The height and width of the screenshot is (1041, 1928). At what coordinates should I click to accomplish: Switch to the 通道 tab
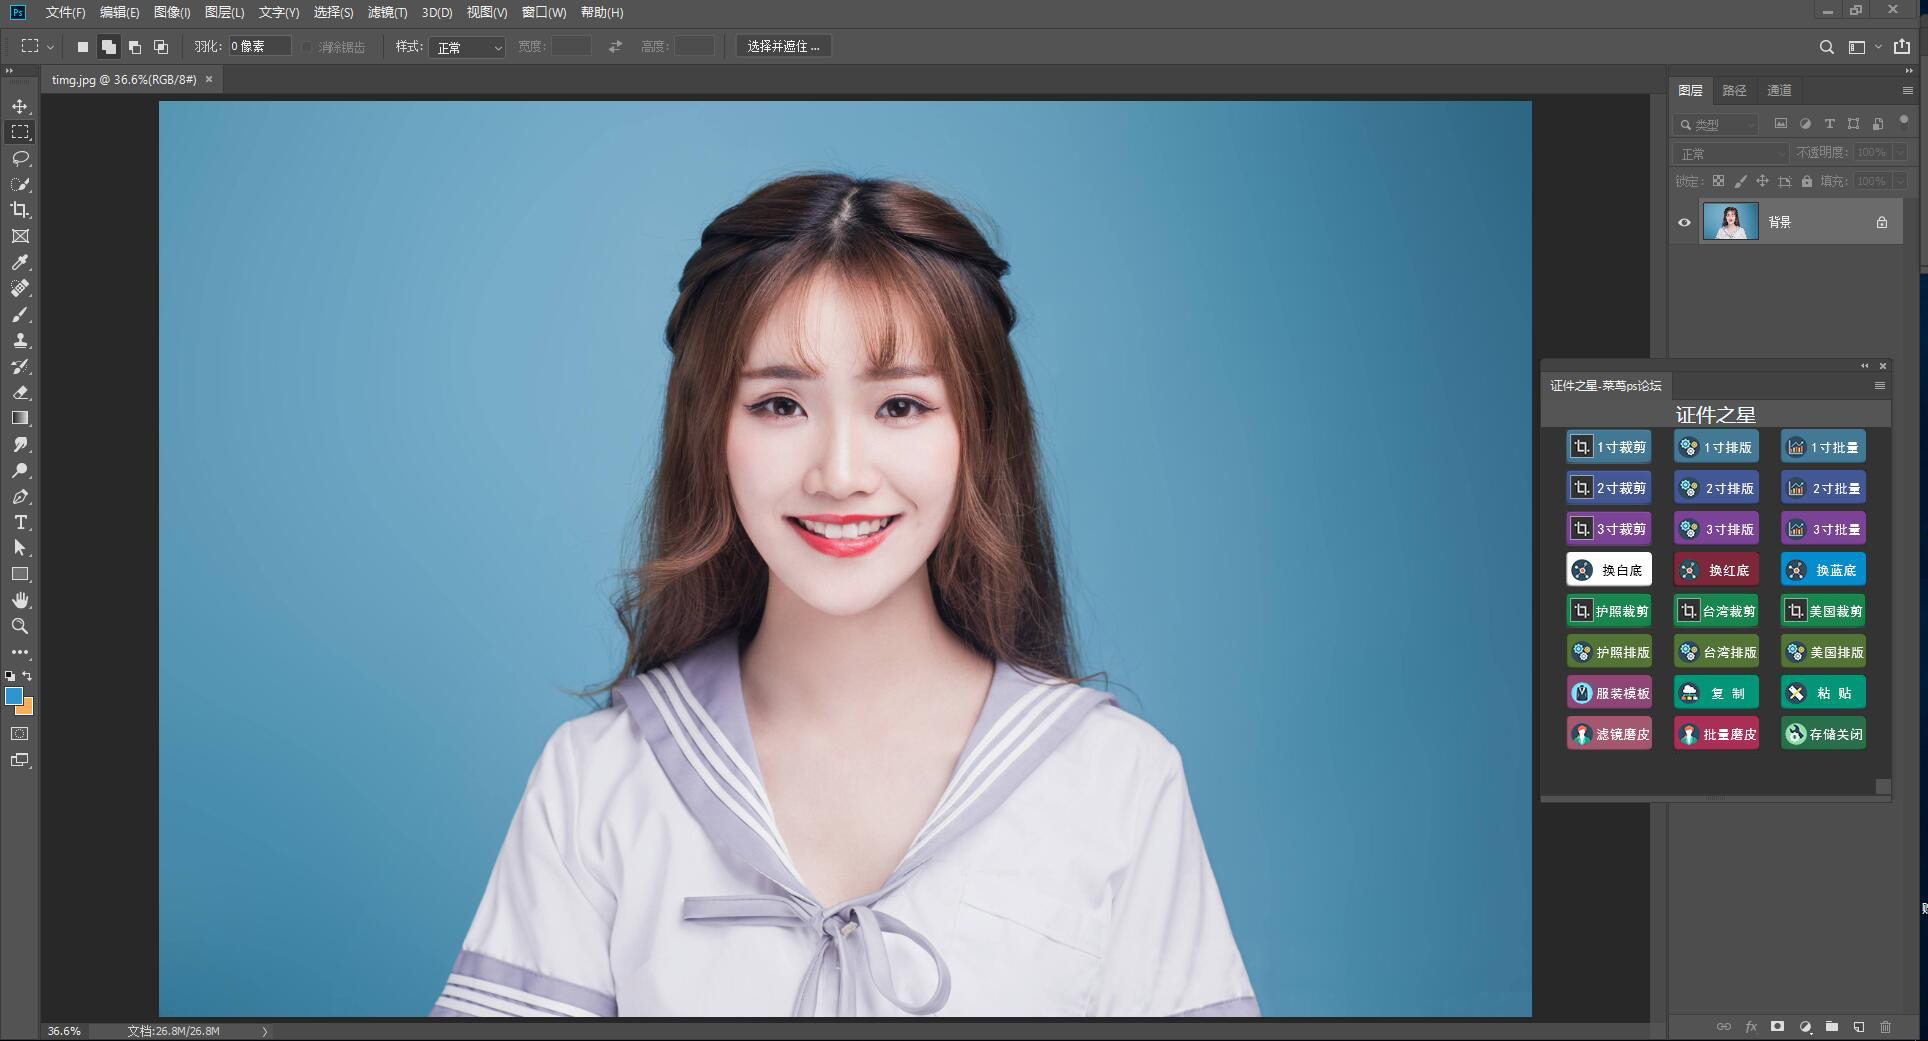pyautogui.click(x=1779, y=90)
